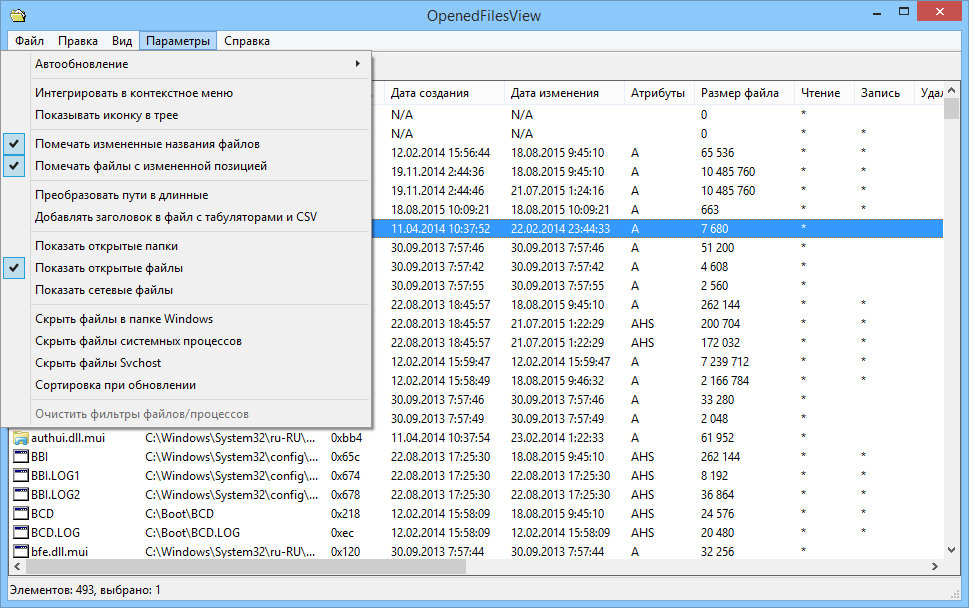Screen dimensions: 969x608
Task: Open the Файл menu
Action: (x=29, y=41)
